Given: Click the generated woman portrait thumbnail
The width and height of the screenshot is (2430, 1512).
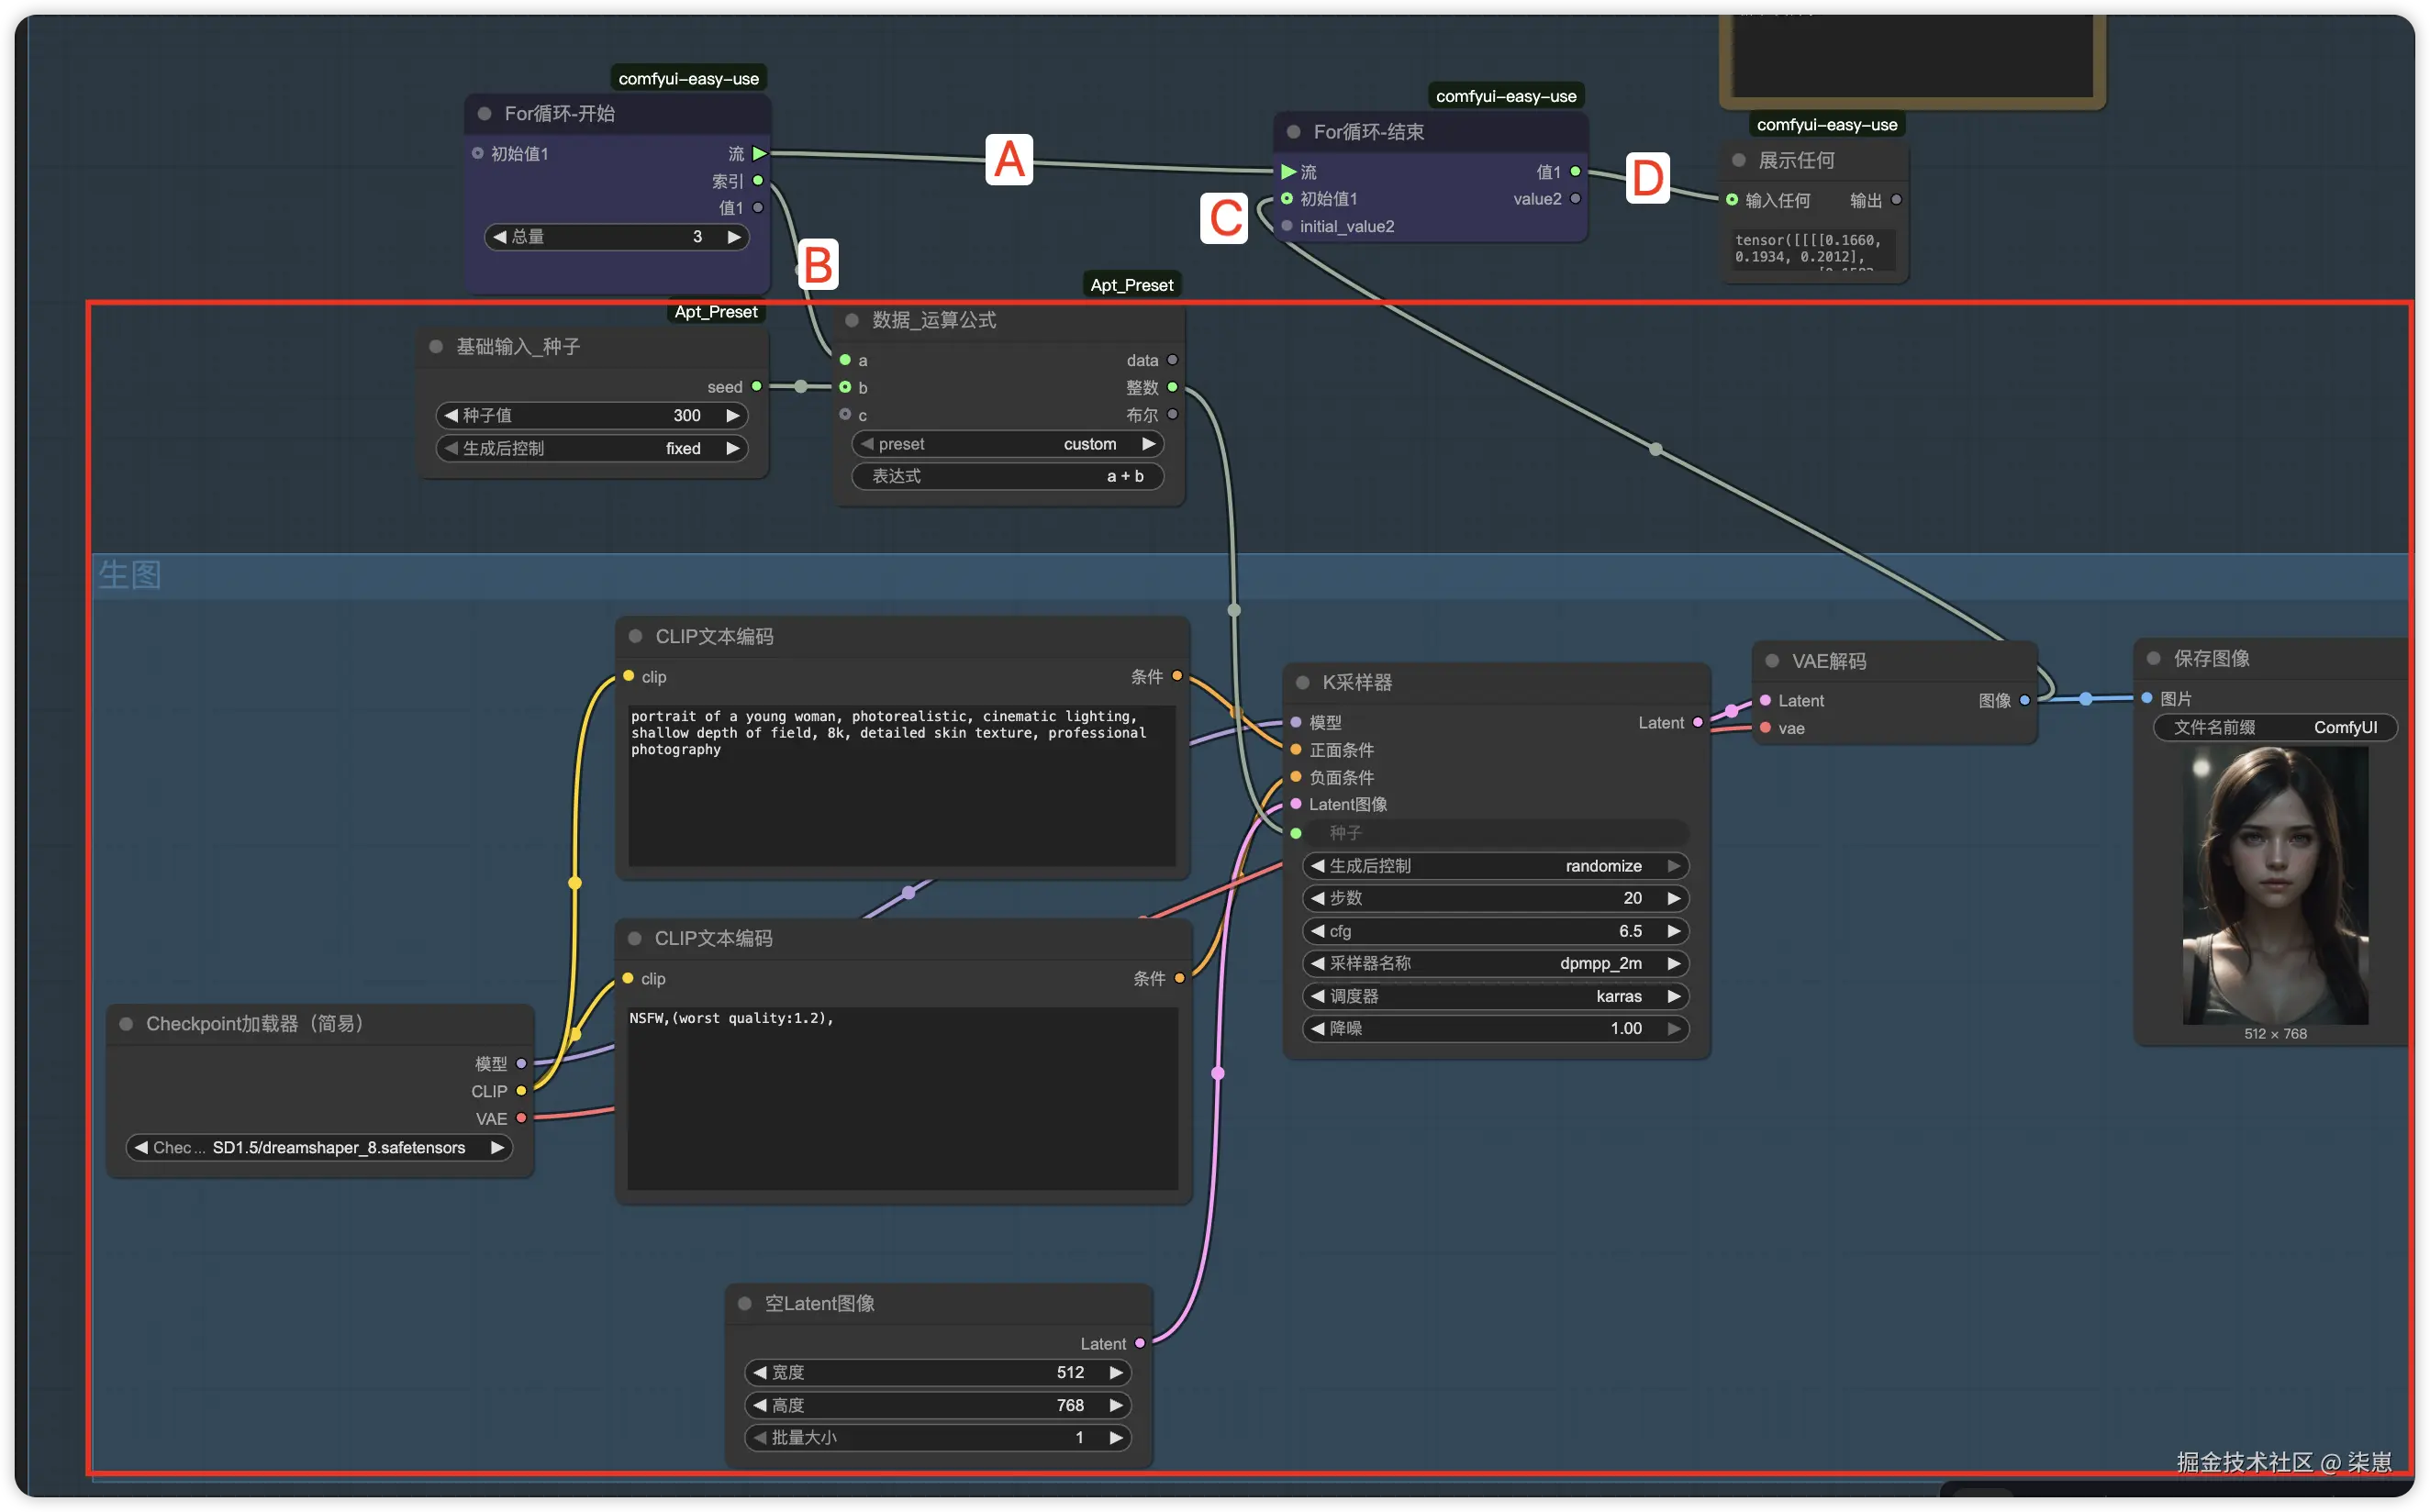Looking at the screenshot, I should (x=2275, y=885).
